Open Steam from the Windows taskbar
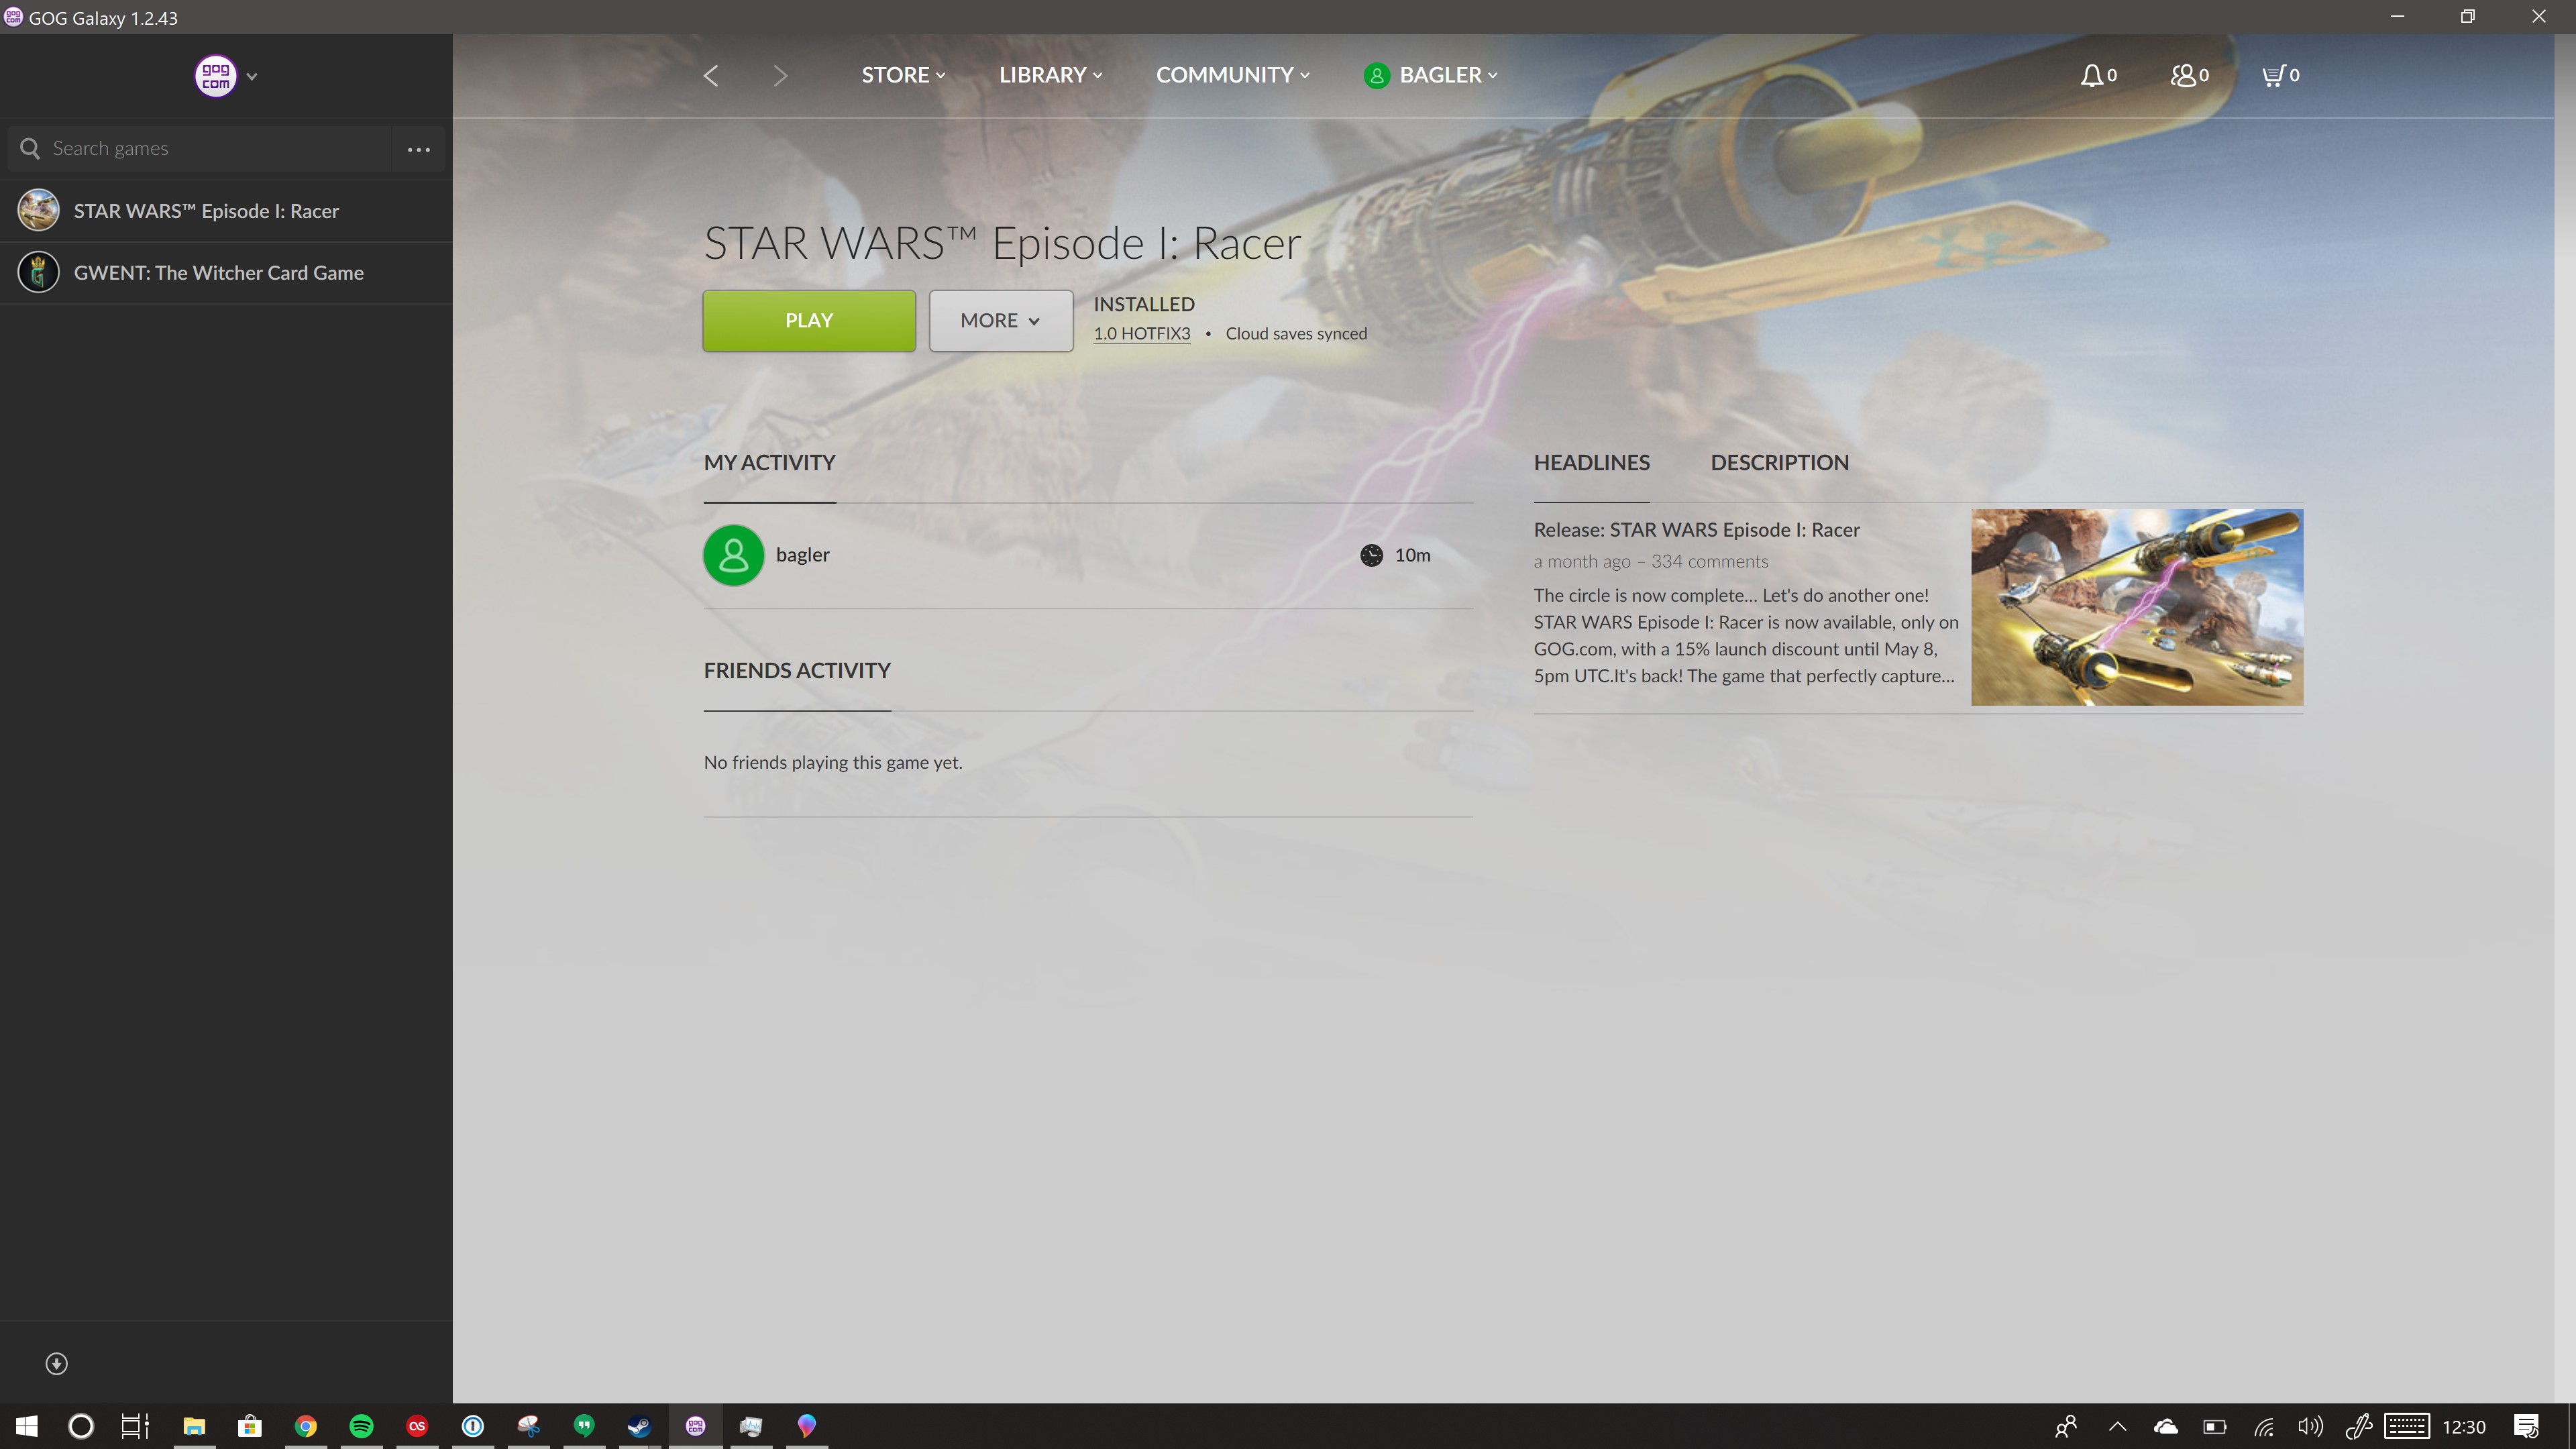 click(x=639, y=1425)
